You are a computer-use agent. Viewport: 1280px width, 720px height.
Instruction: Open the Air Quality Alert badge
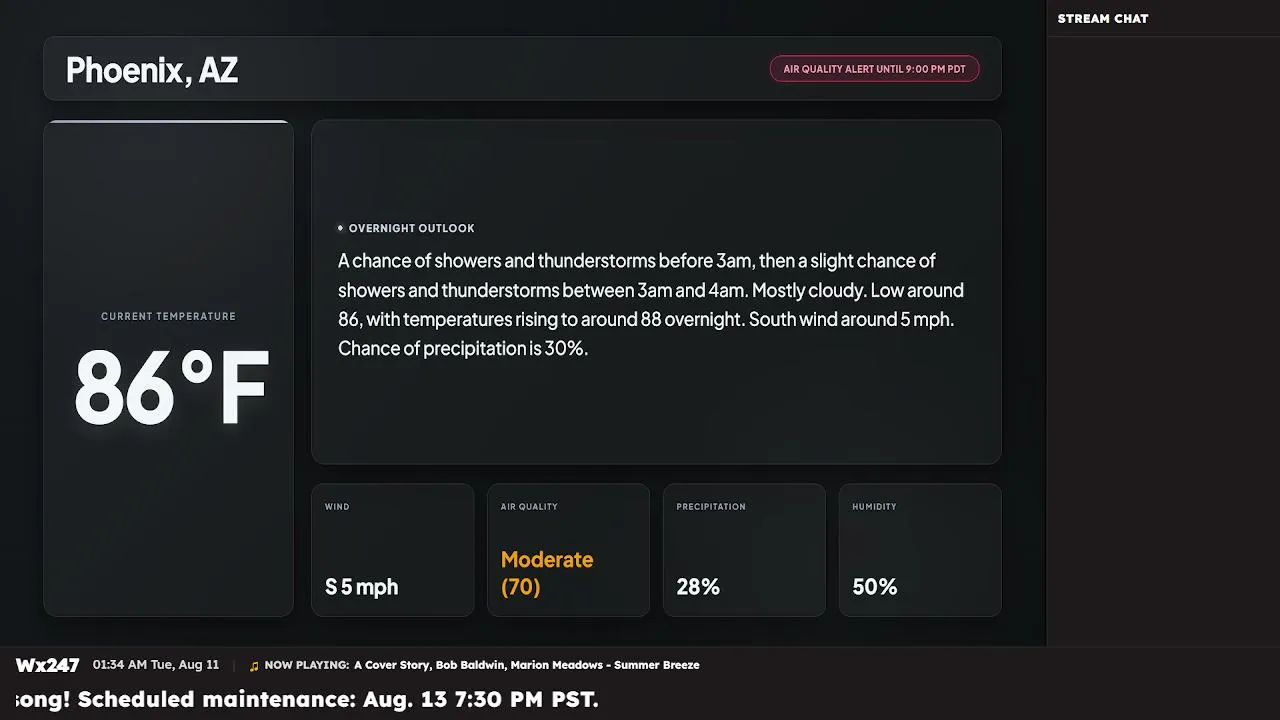[x=874, y=69]
